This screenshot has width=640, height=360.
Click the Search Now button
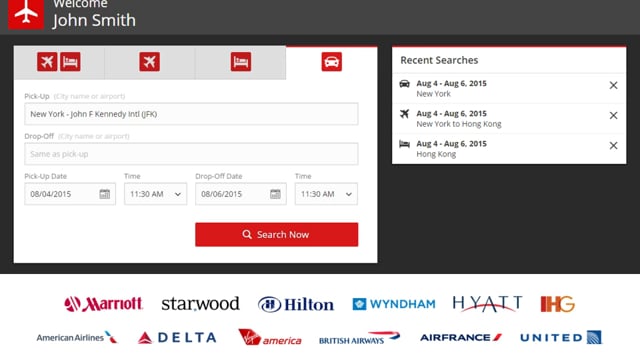pos(277,234)
